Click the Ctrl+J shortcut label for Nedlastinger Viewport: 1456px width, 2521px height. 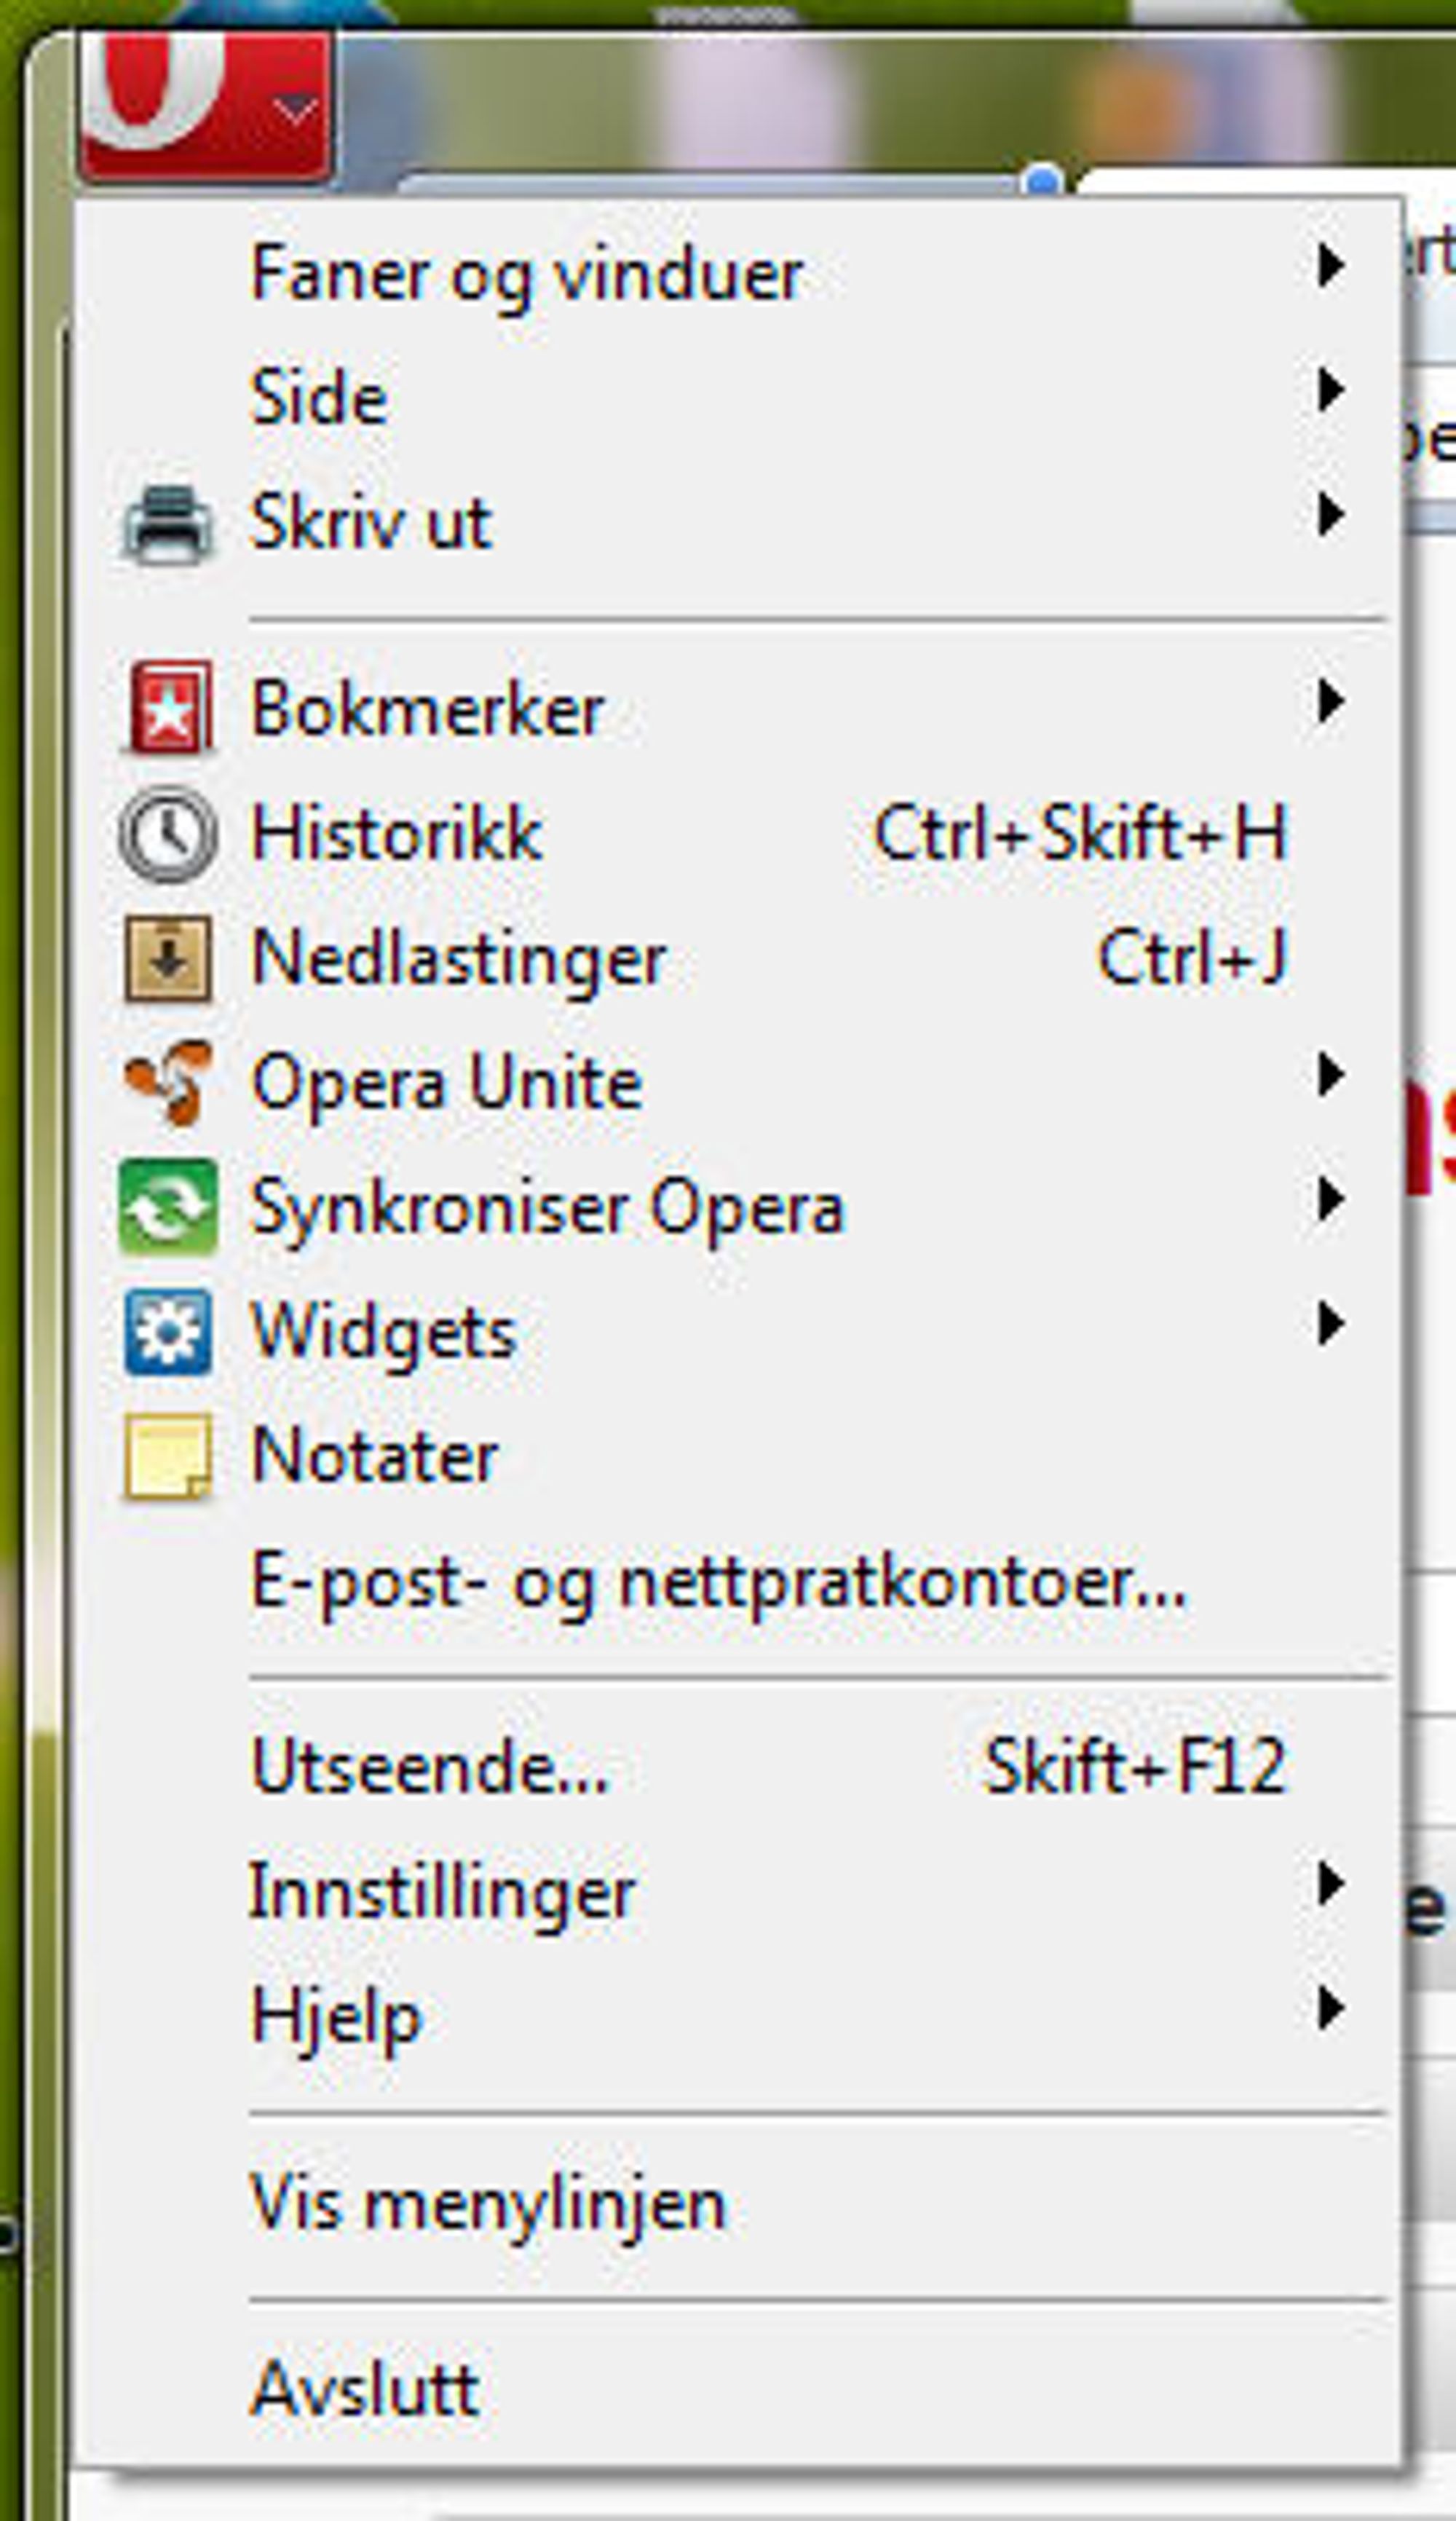point(1192,958)
